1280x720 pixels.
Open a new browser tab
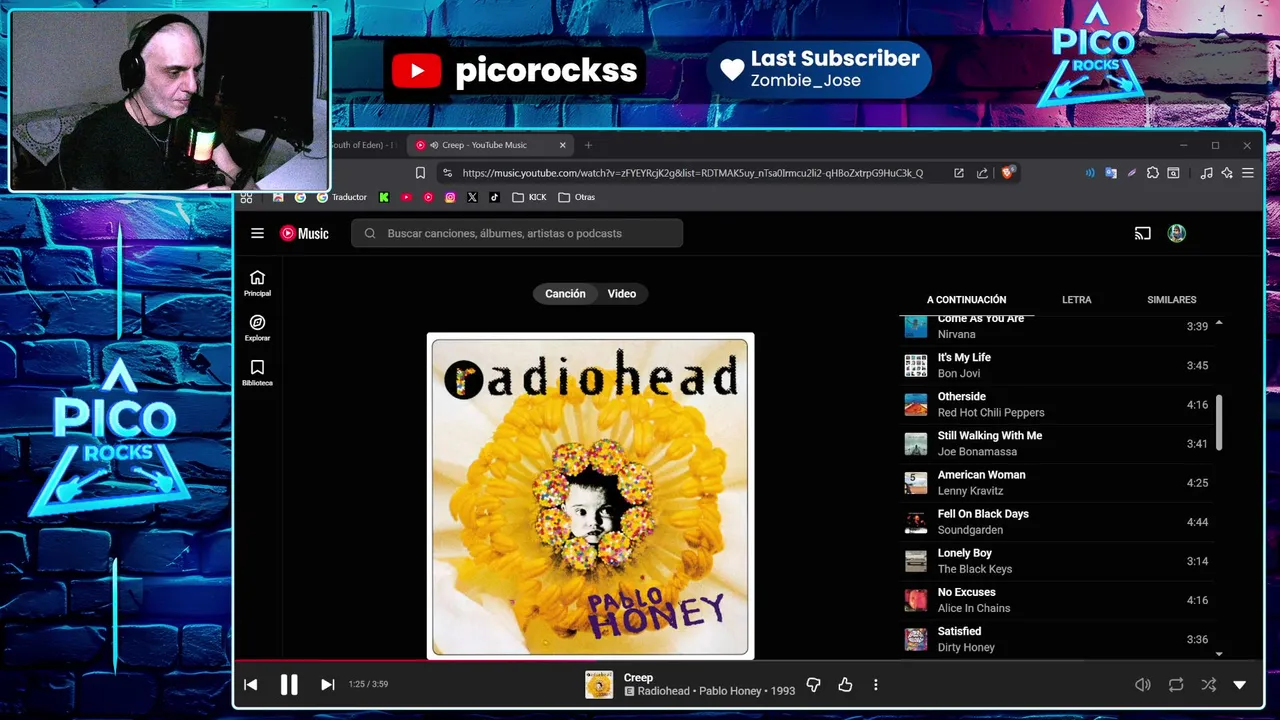pos(588,145)
